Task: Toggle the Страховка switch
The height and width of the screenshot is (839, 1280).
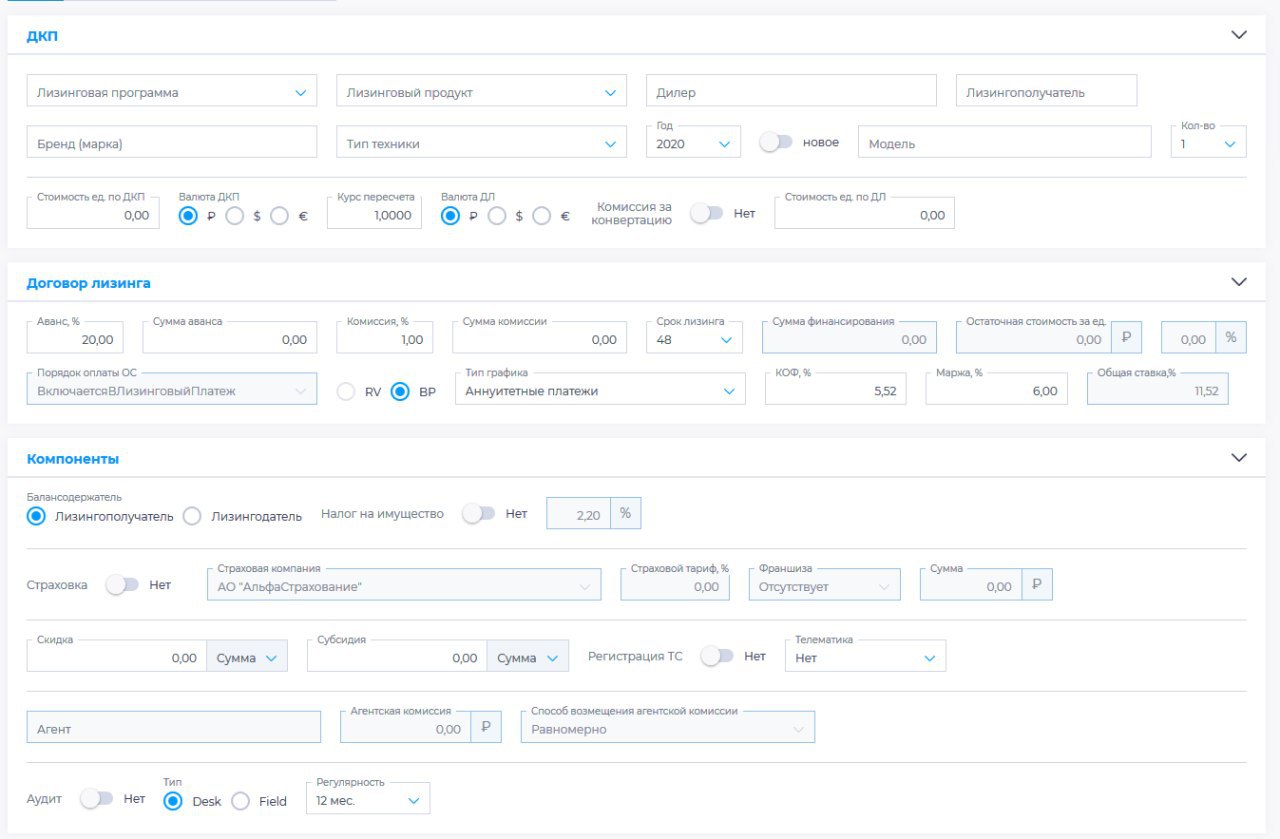Action: 122,584
